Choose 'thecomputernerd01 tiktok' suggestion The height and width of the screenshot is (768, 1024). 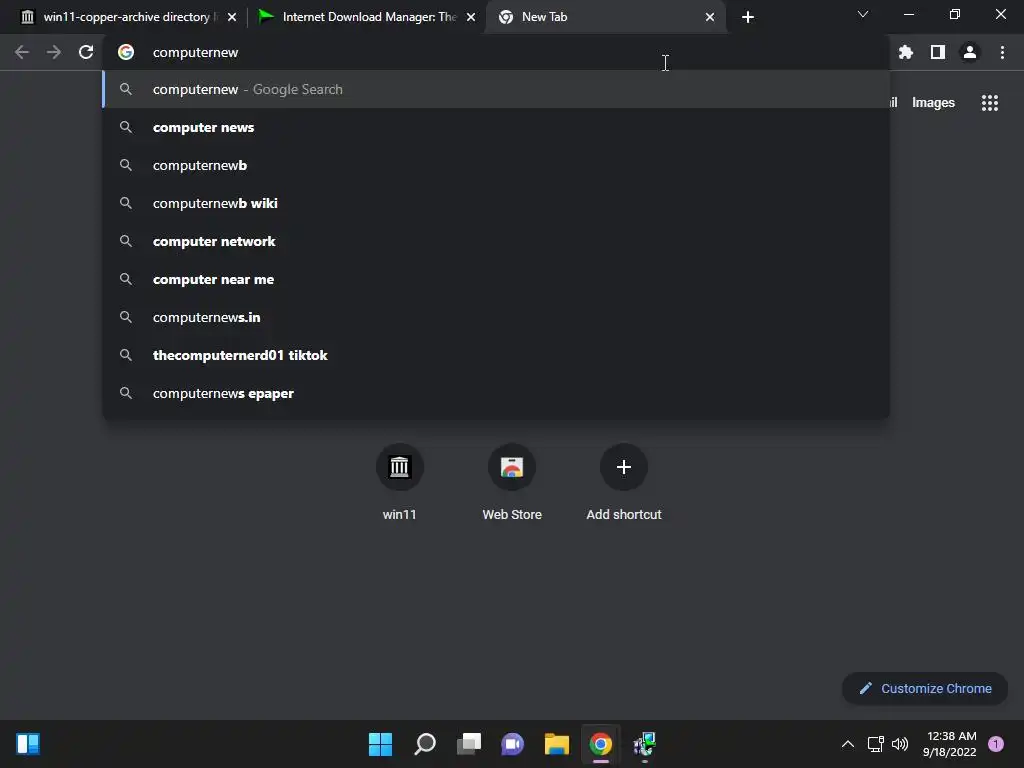coord(496,355)
